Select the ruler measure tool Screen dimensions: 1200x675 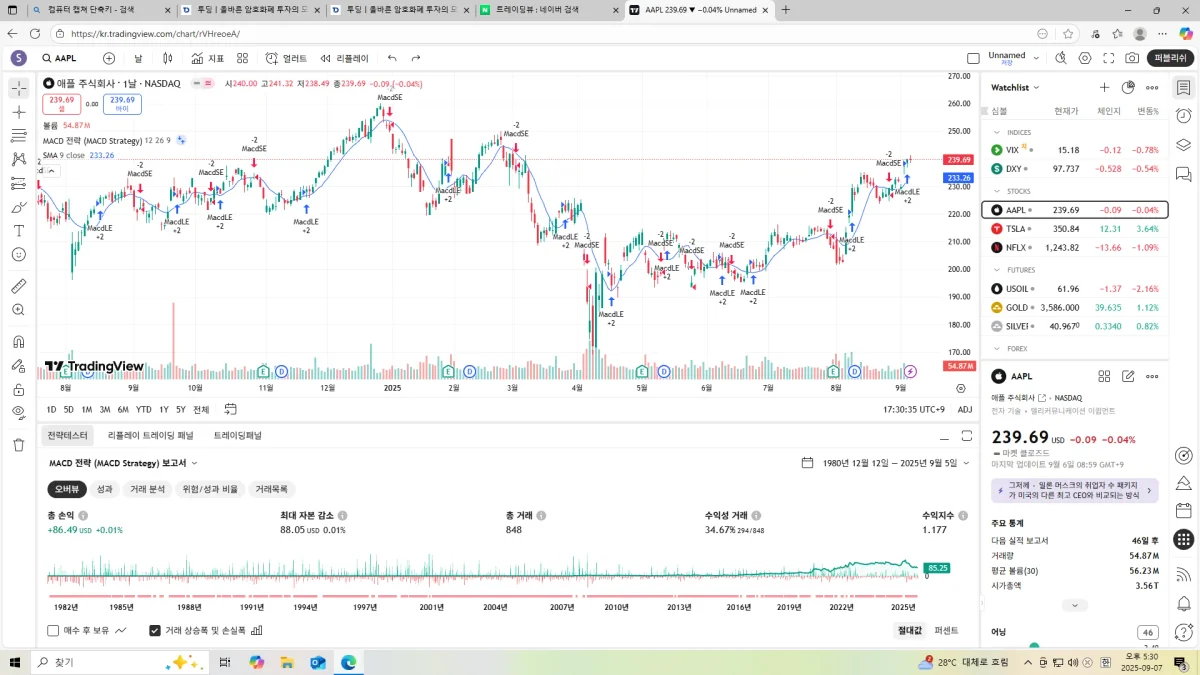pos(19,286)
